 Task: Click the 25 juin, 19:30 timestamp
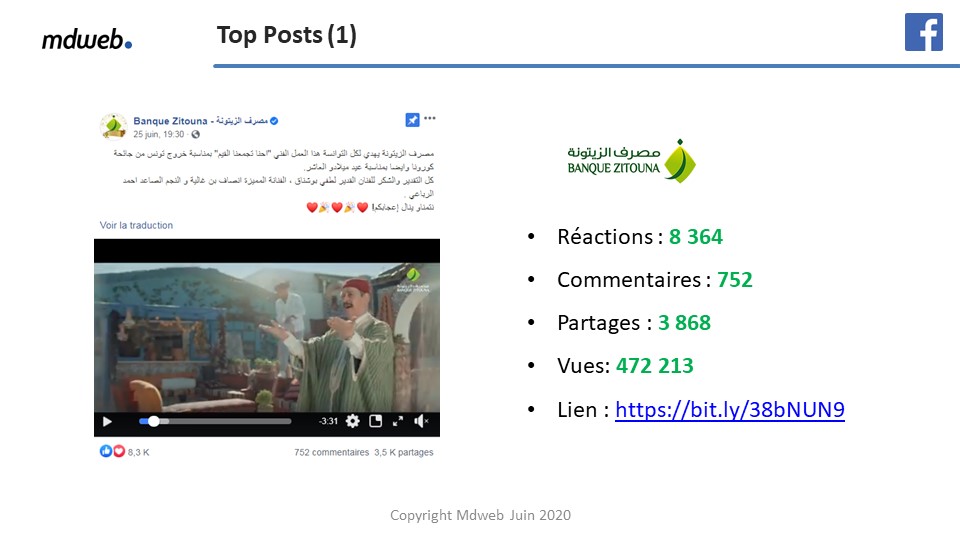pyautogui.click(x=159, y=134)
